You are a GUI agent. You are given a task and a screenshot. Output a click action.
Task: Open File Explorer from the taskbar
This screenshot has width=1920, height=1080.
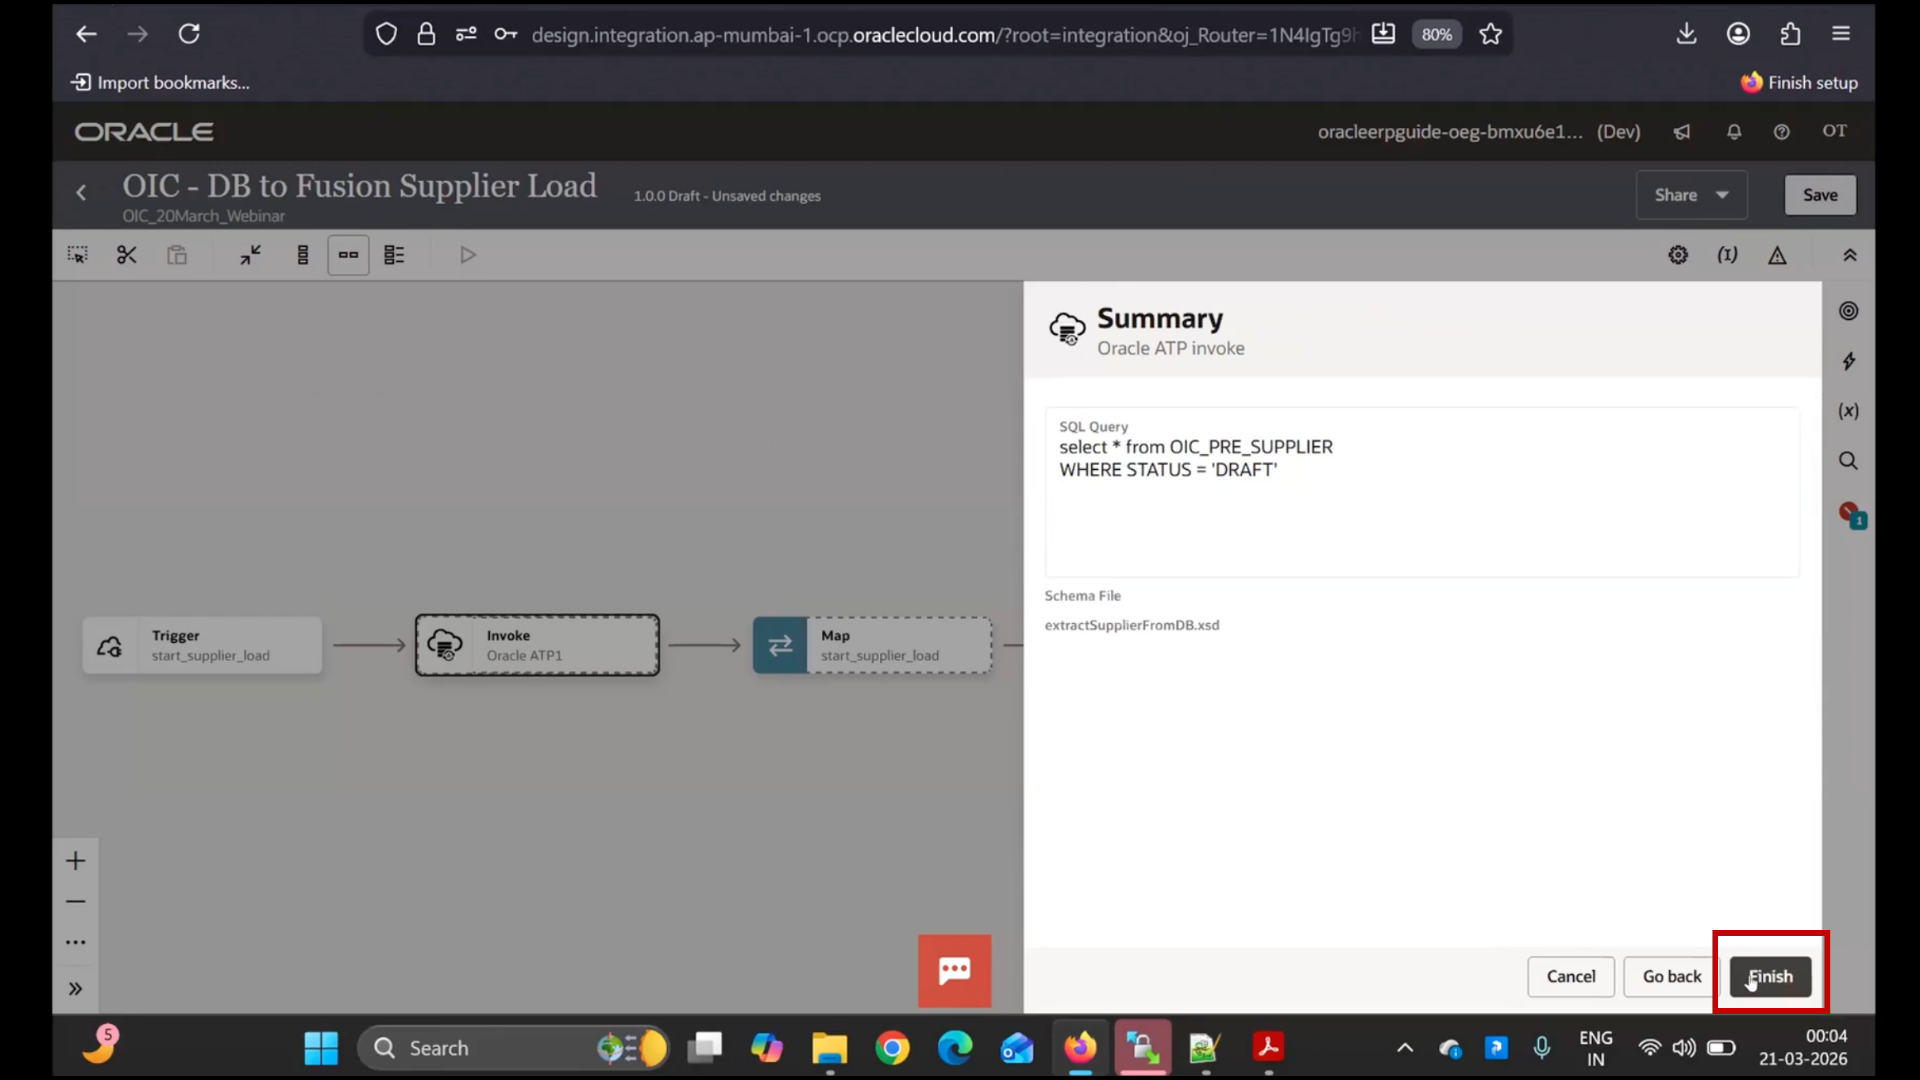point(829,1048)
